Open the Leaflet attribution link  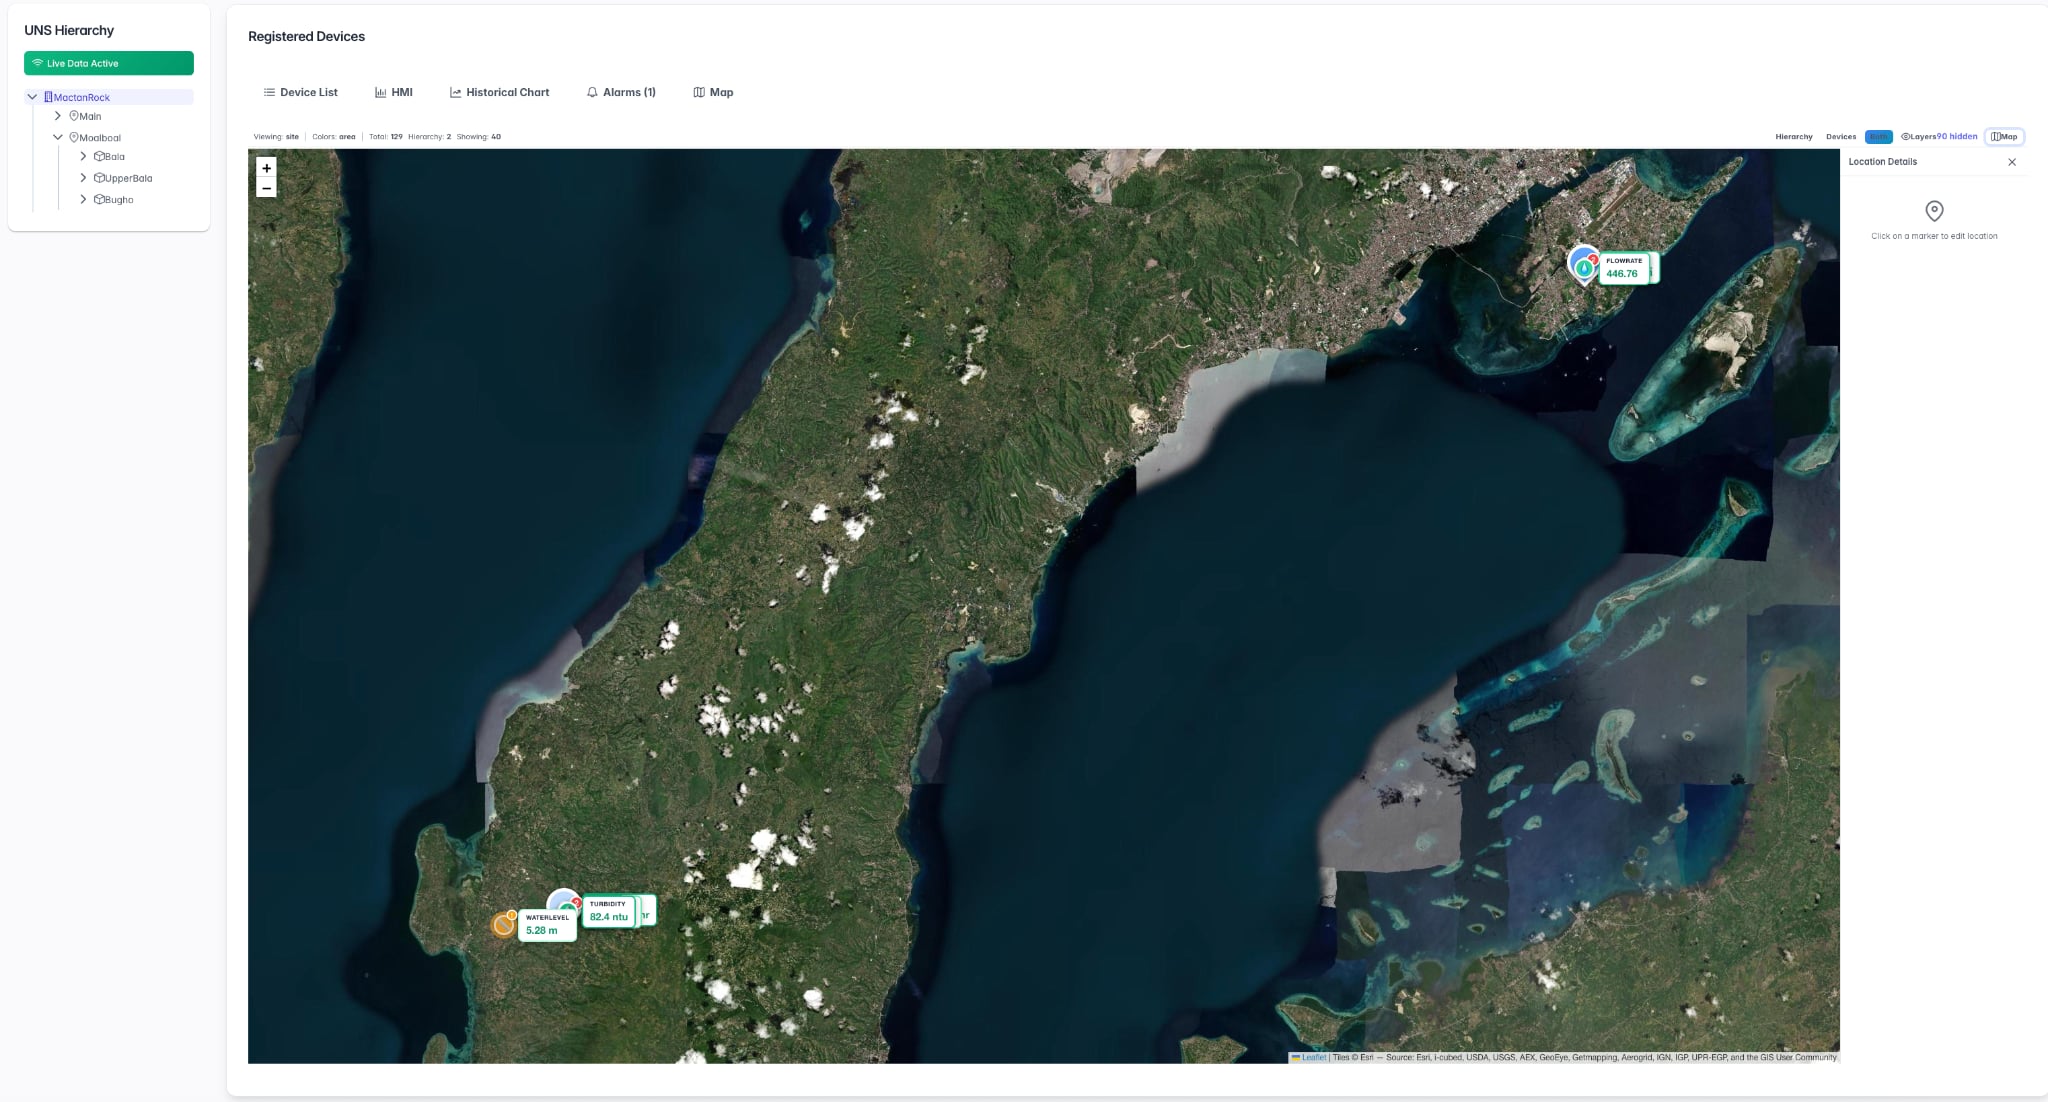click(1313, 1057)
